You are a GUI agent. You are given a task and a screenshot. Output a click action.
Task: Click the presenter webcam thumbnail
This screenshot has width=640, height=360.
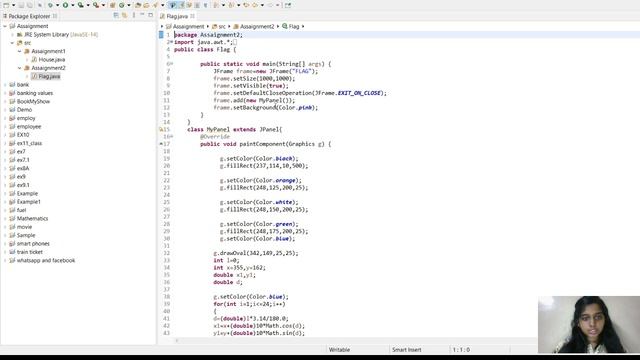(x=589, y=324)
